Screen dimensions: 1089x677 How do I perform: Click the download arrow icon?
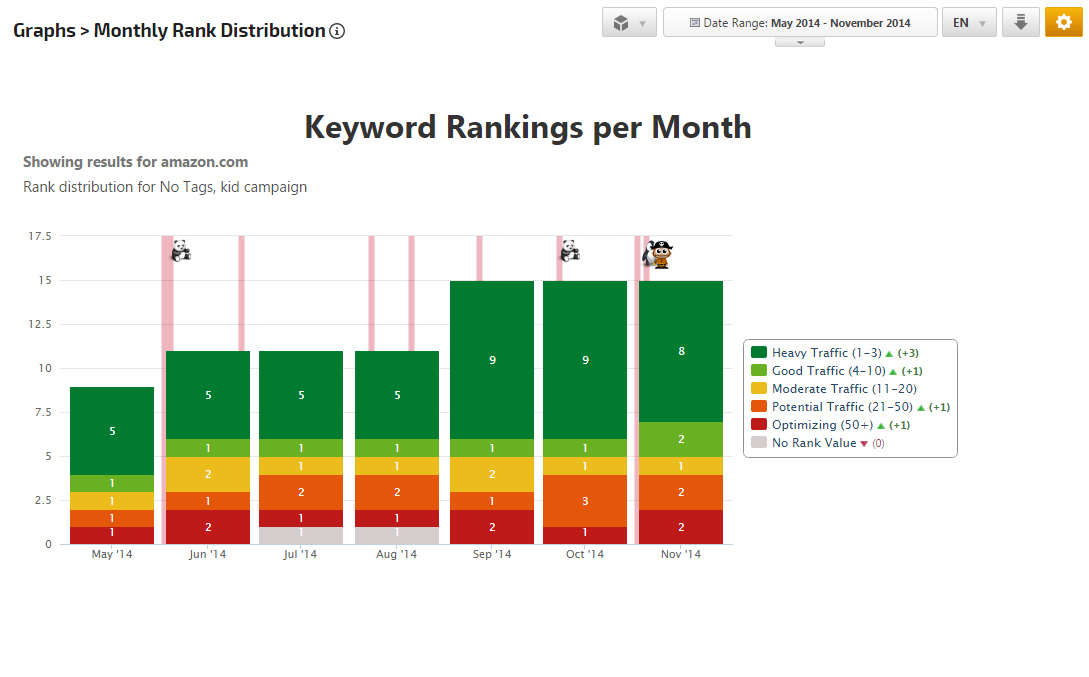pyautogui.click(x=1020, y=23)
